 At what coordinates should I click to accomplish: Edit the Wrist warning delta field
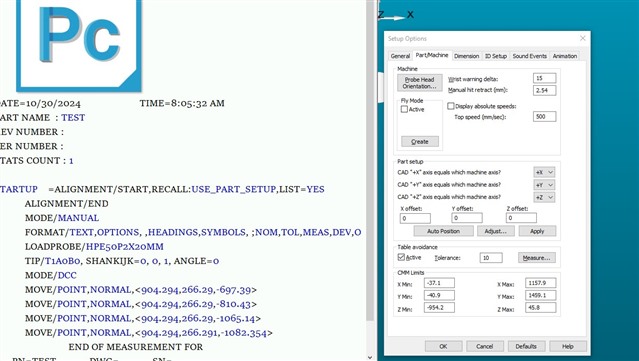click(544, 78)
